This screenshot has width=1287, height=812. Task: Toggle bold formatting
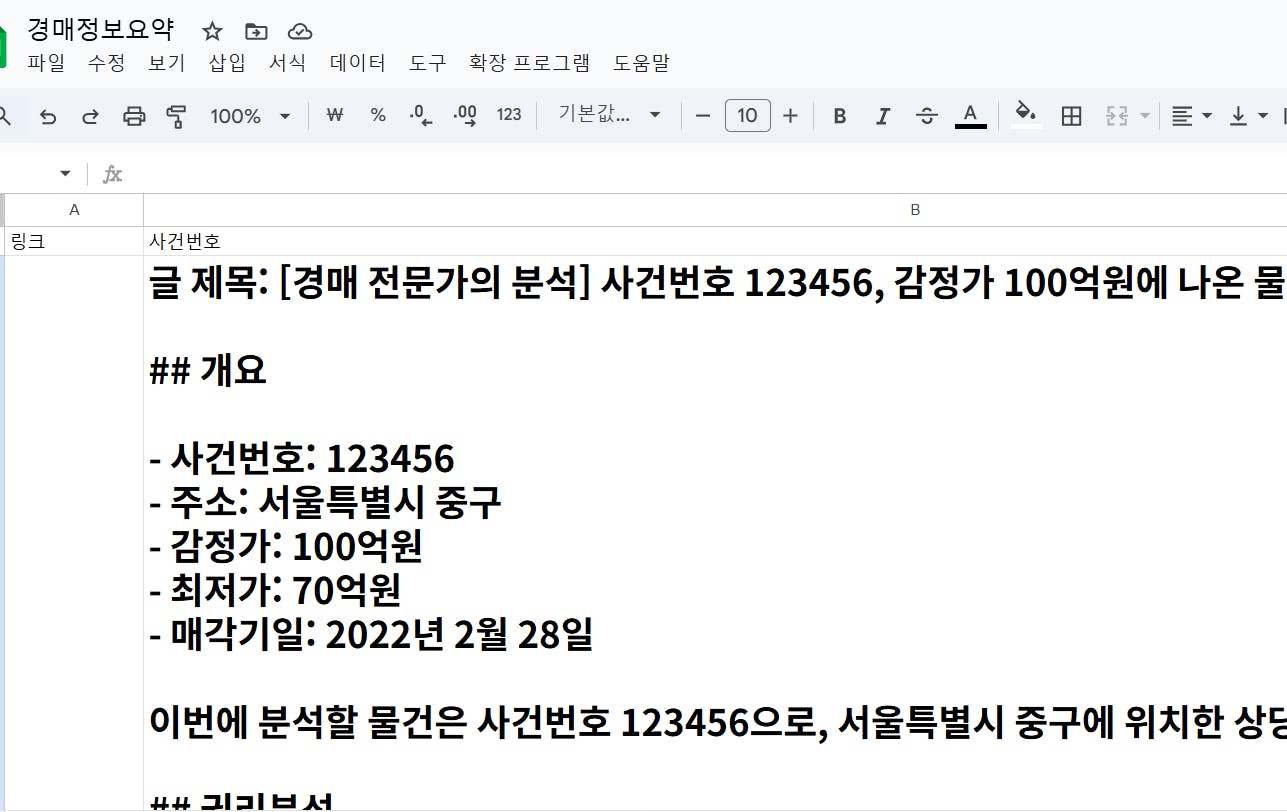tap(840, 116)
